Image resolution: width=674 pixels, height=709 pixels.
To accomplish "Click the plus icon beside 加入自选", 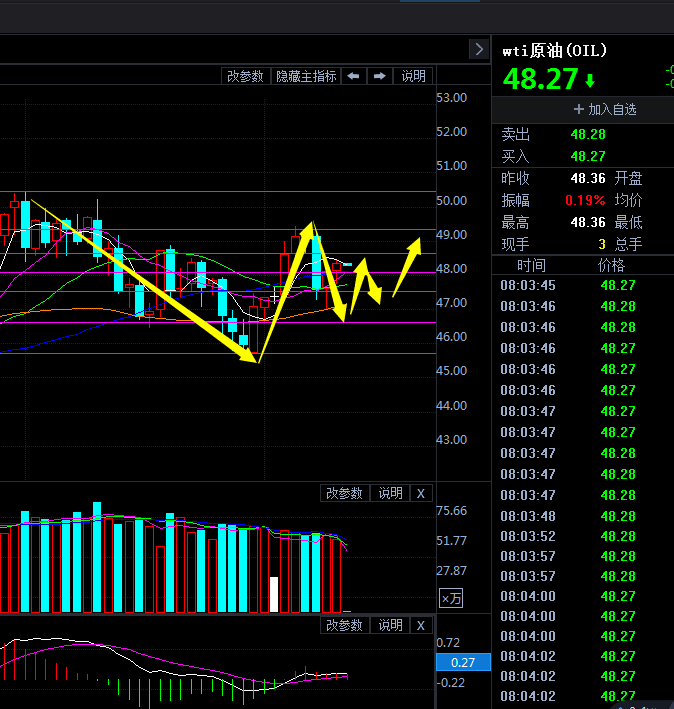I will [x=578, y=109].
